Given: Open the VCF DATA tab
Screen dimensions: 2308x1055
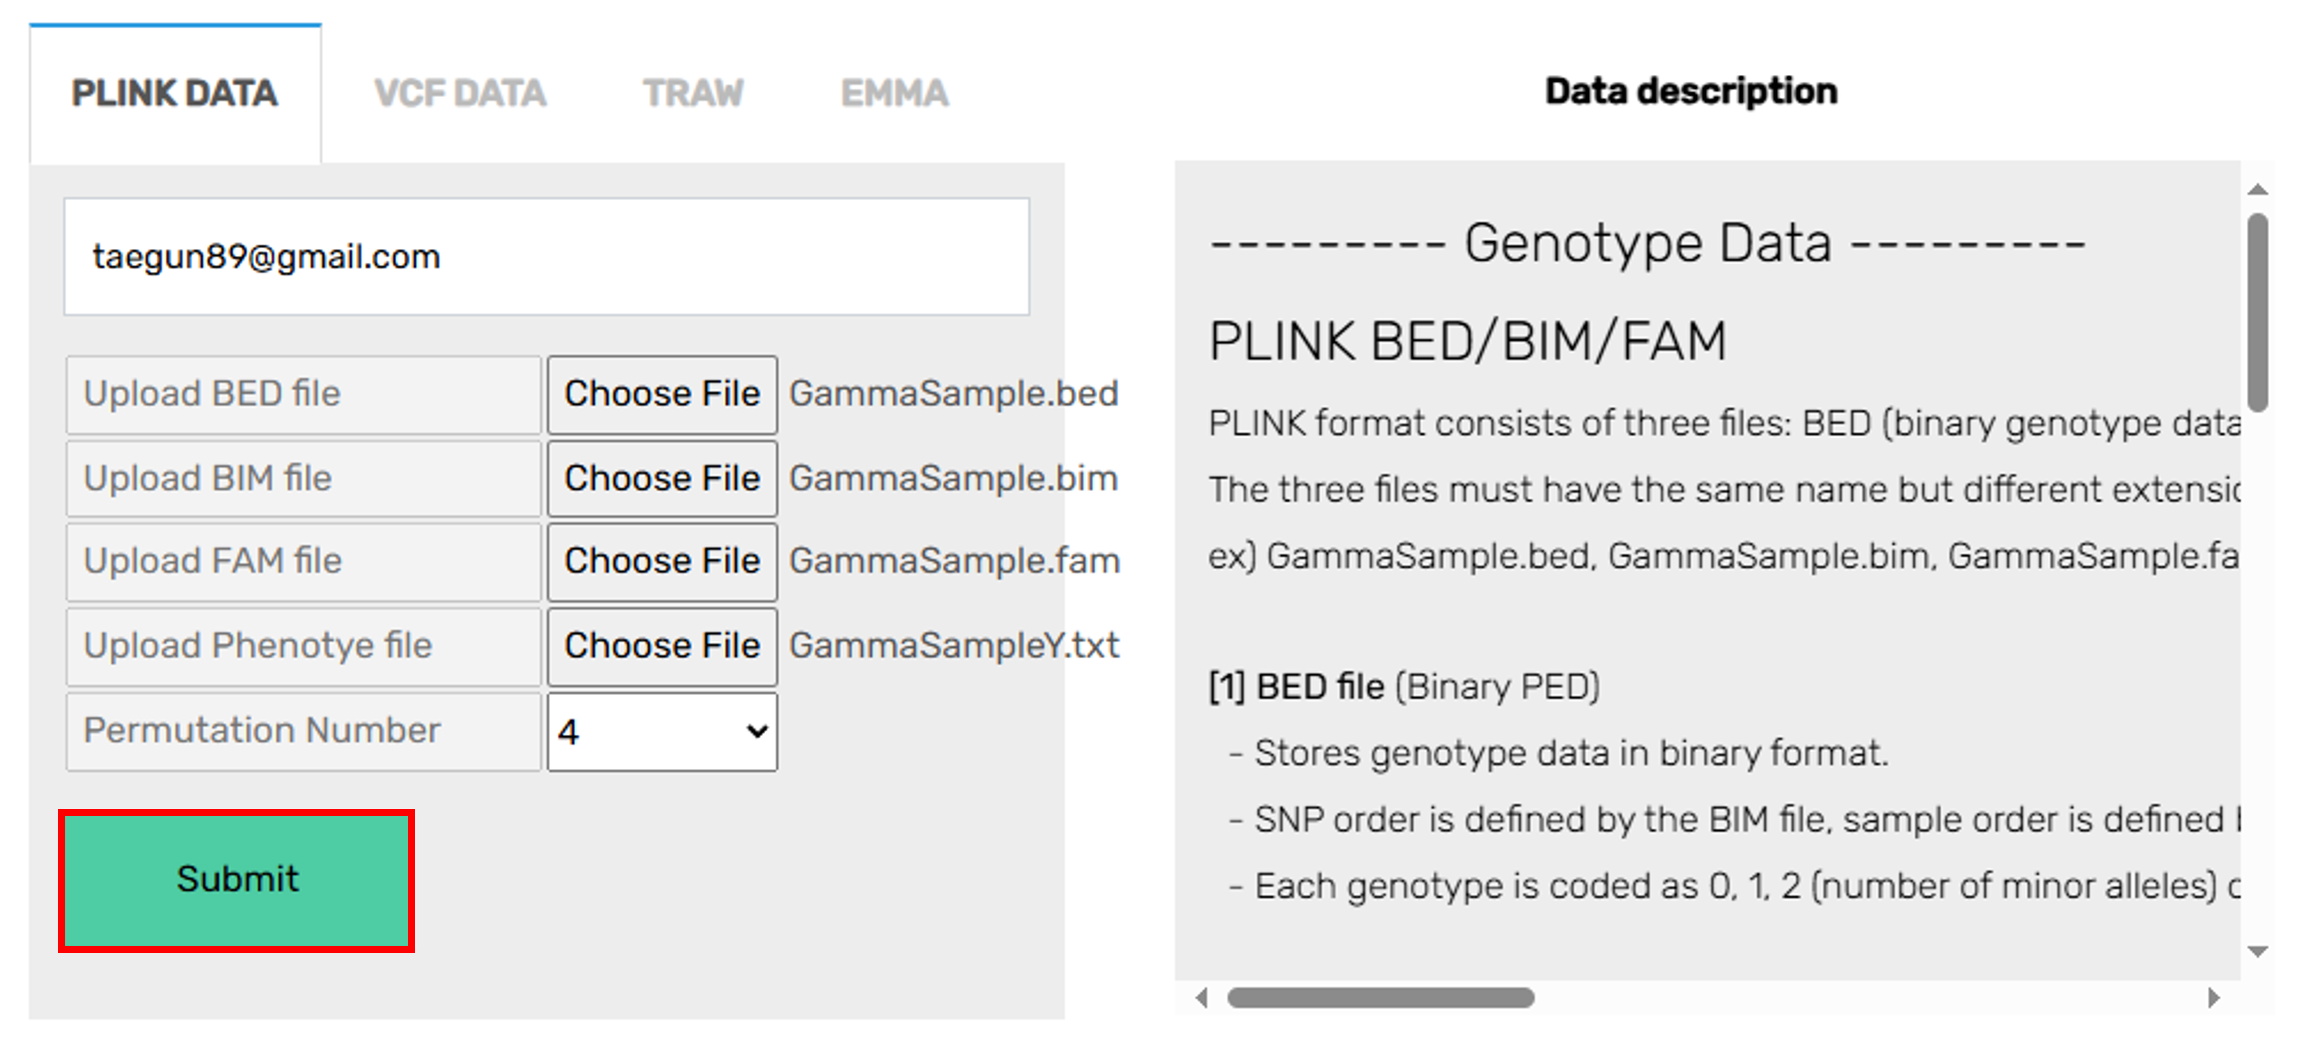Looking at the screenshot, I should 460,94.
